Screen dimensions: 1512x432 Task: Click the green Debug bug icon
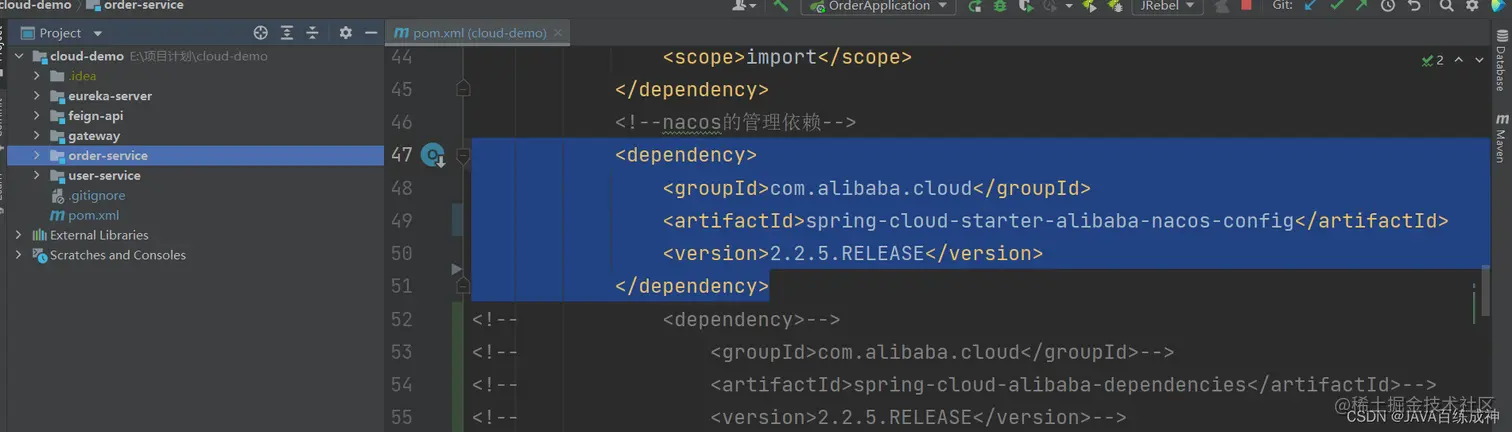click(999, 6)
